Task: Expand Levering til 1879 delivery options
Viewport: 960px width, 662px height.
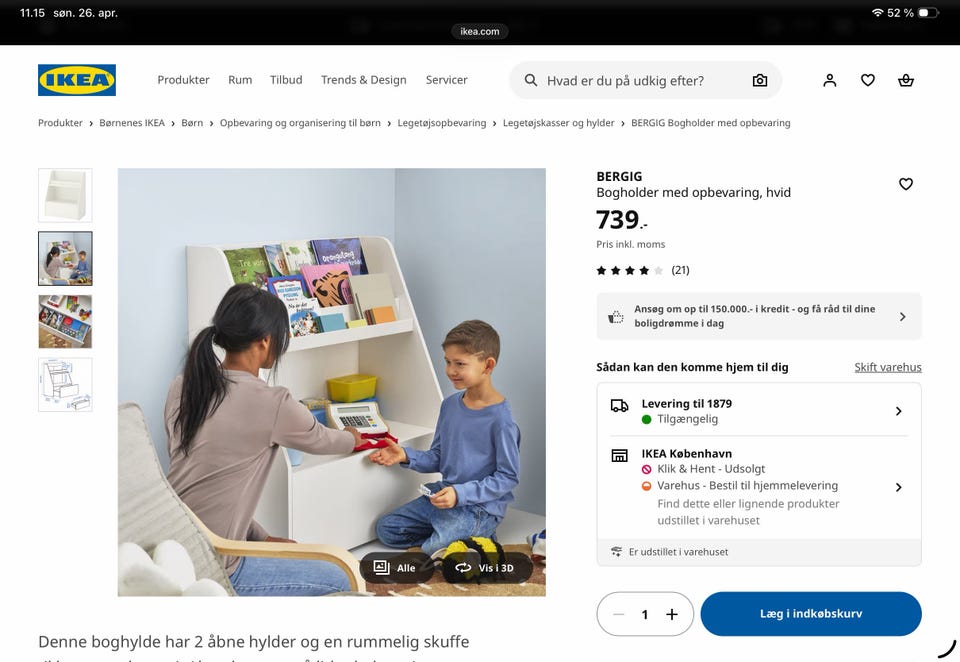Action: tap(759, 411)
